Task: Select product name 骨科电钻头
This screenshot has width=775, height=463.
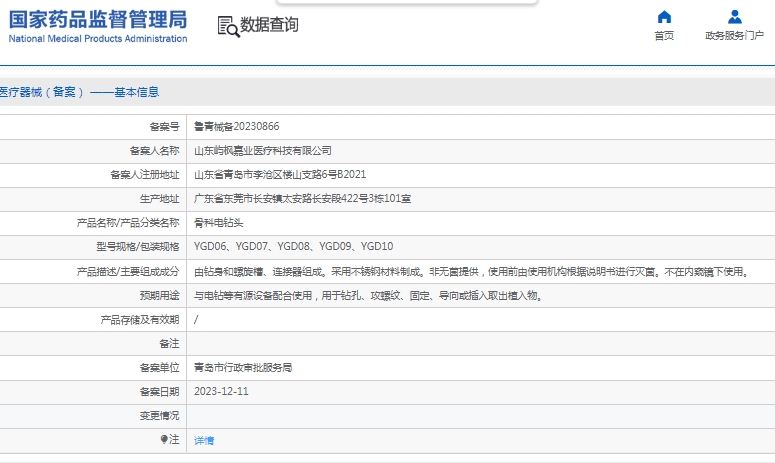Action: [218, 223]
